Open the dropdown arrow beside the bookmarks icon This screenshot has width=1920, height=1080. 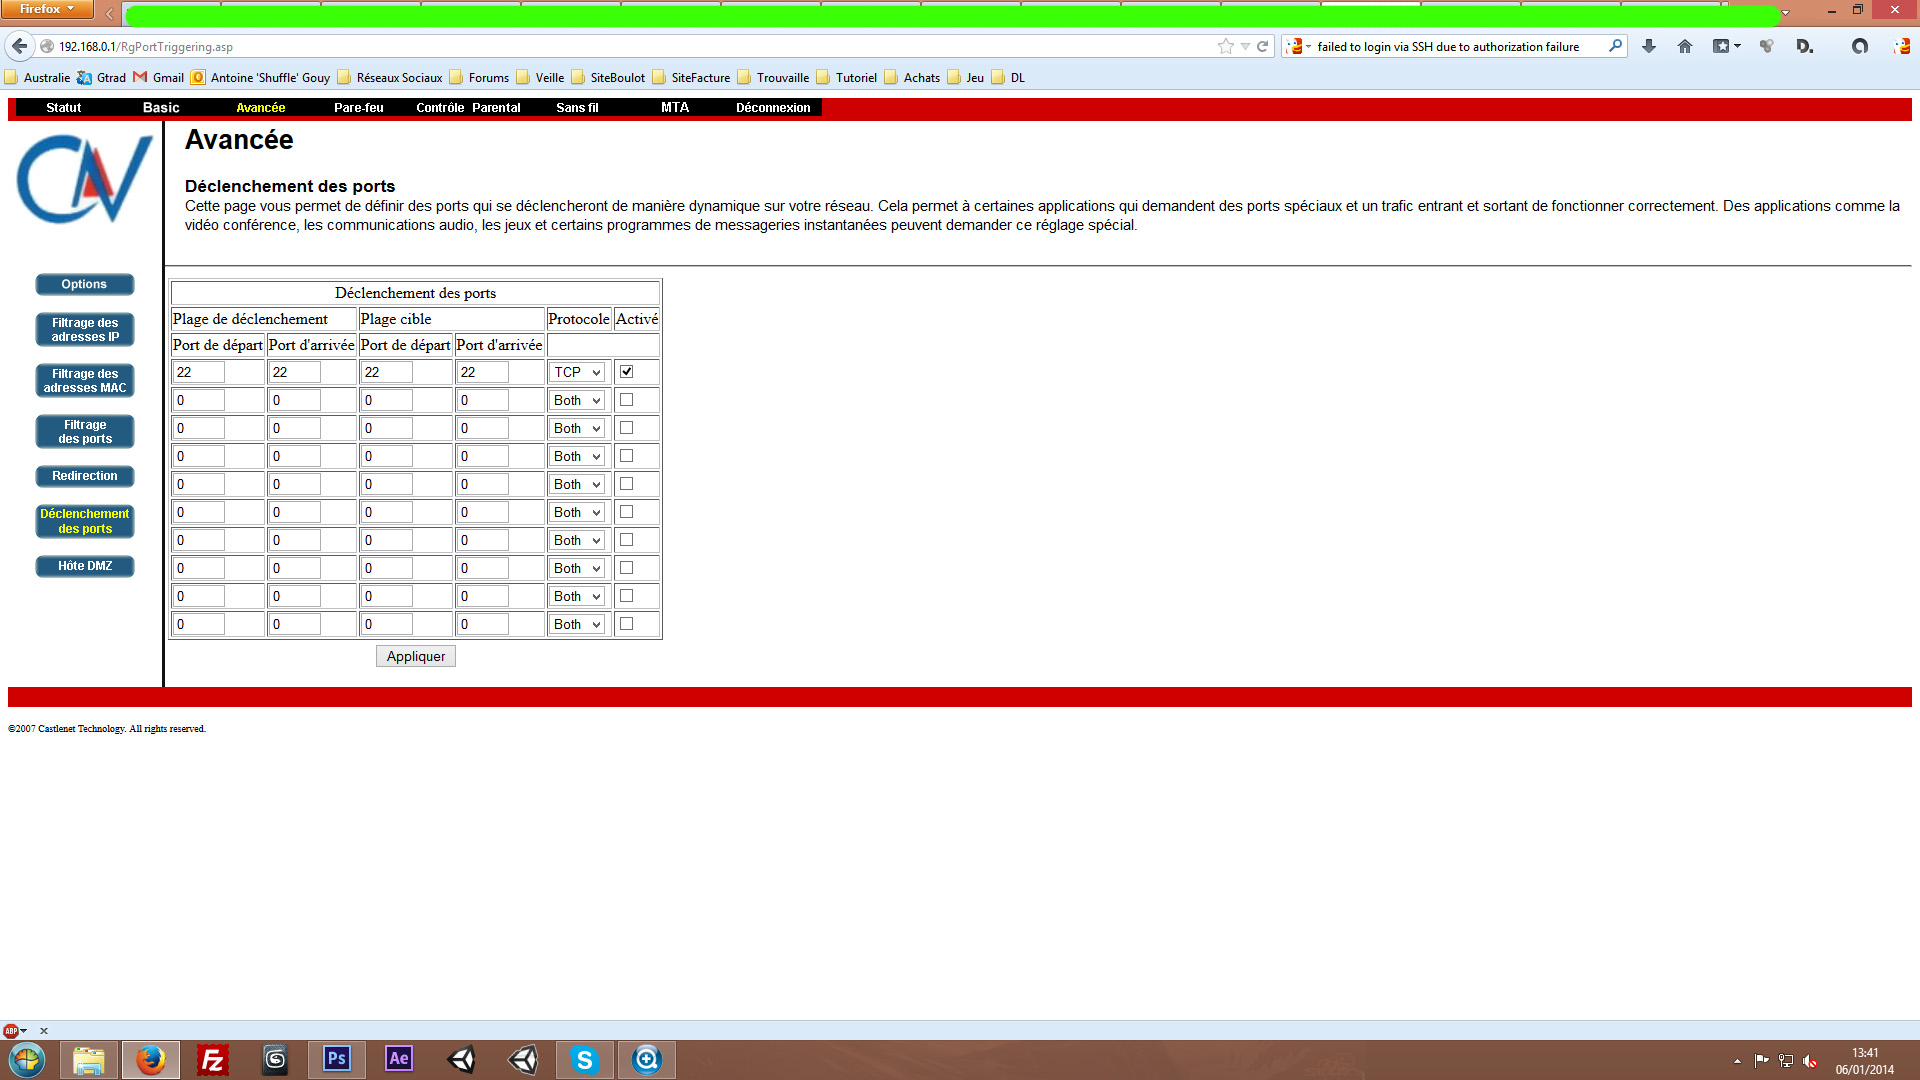[1738, 46]
